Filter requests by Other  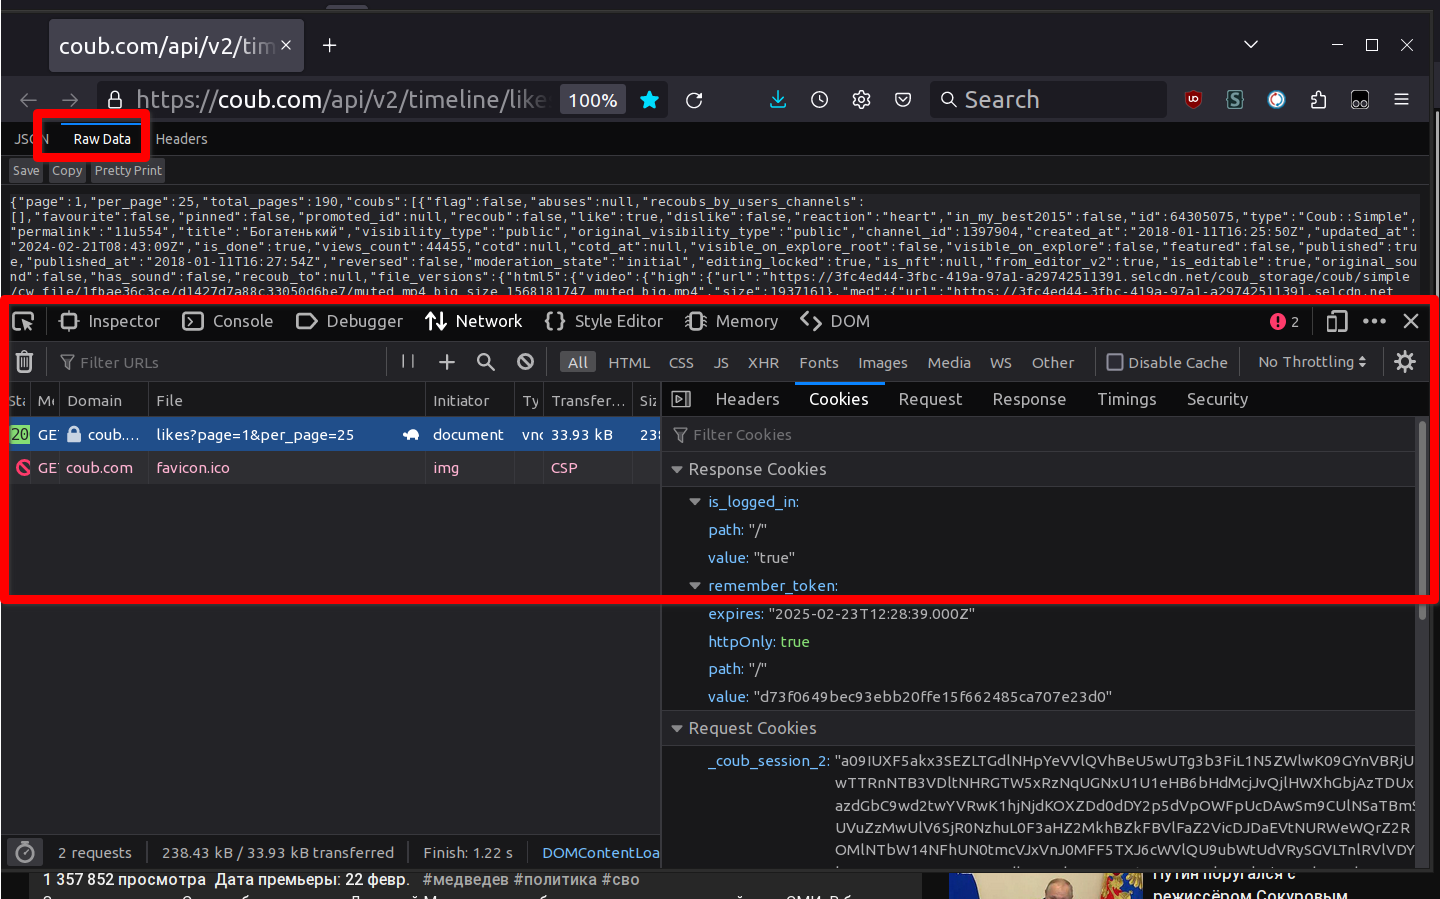point(1053,362)
